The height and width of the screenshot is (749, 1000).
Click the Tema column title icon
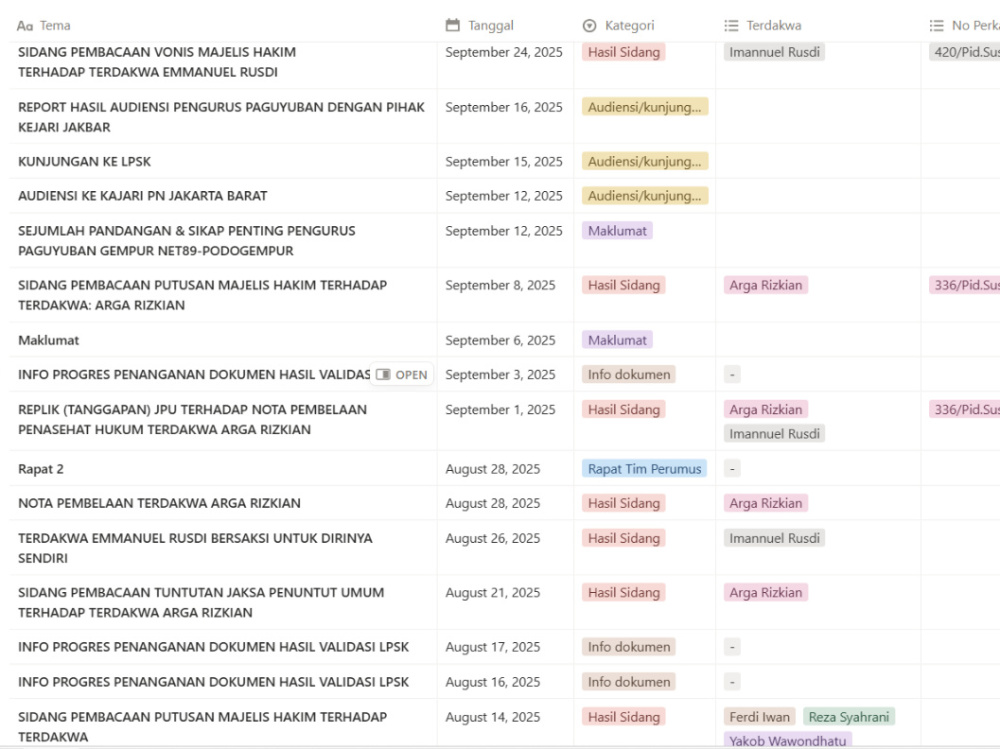coord(25,26)
